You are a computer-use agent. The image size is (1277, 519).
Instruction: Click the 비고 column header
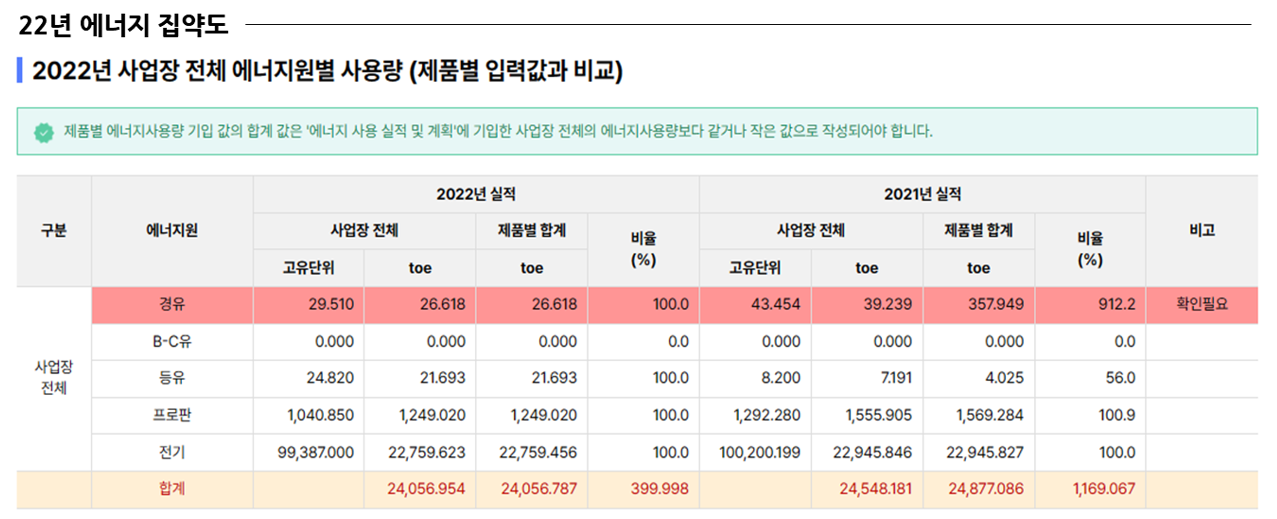pyautogui.click(x=1201, y=231)
